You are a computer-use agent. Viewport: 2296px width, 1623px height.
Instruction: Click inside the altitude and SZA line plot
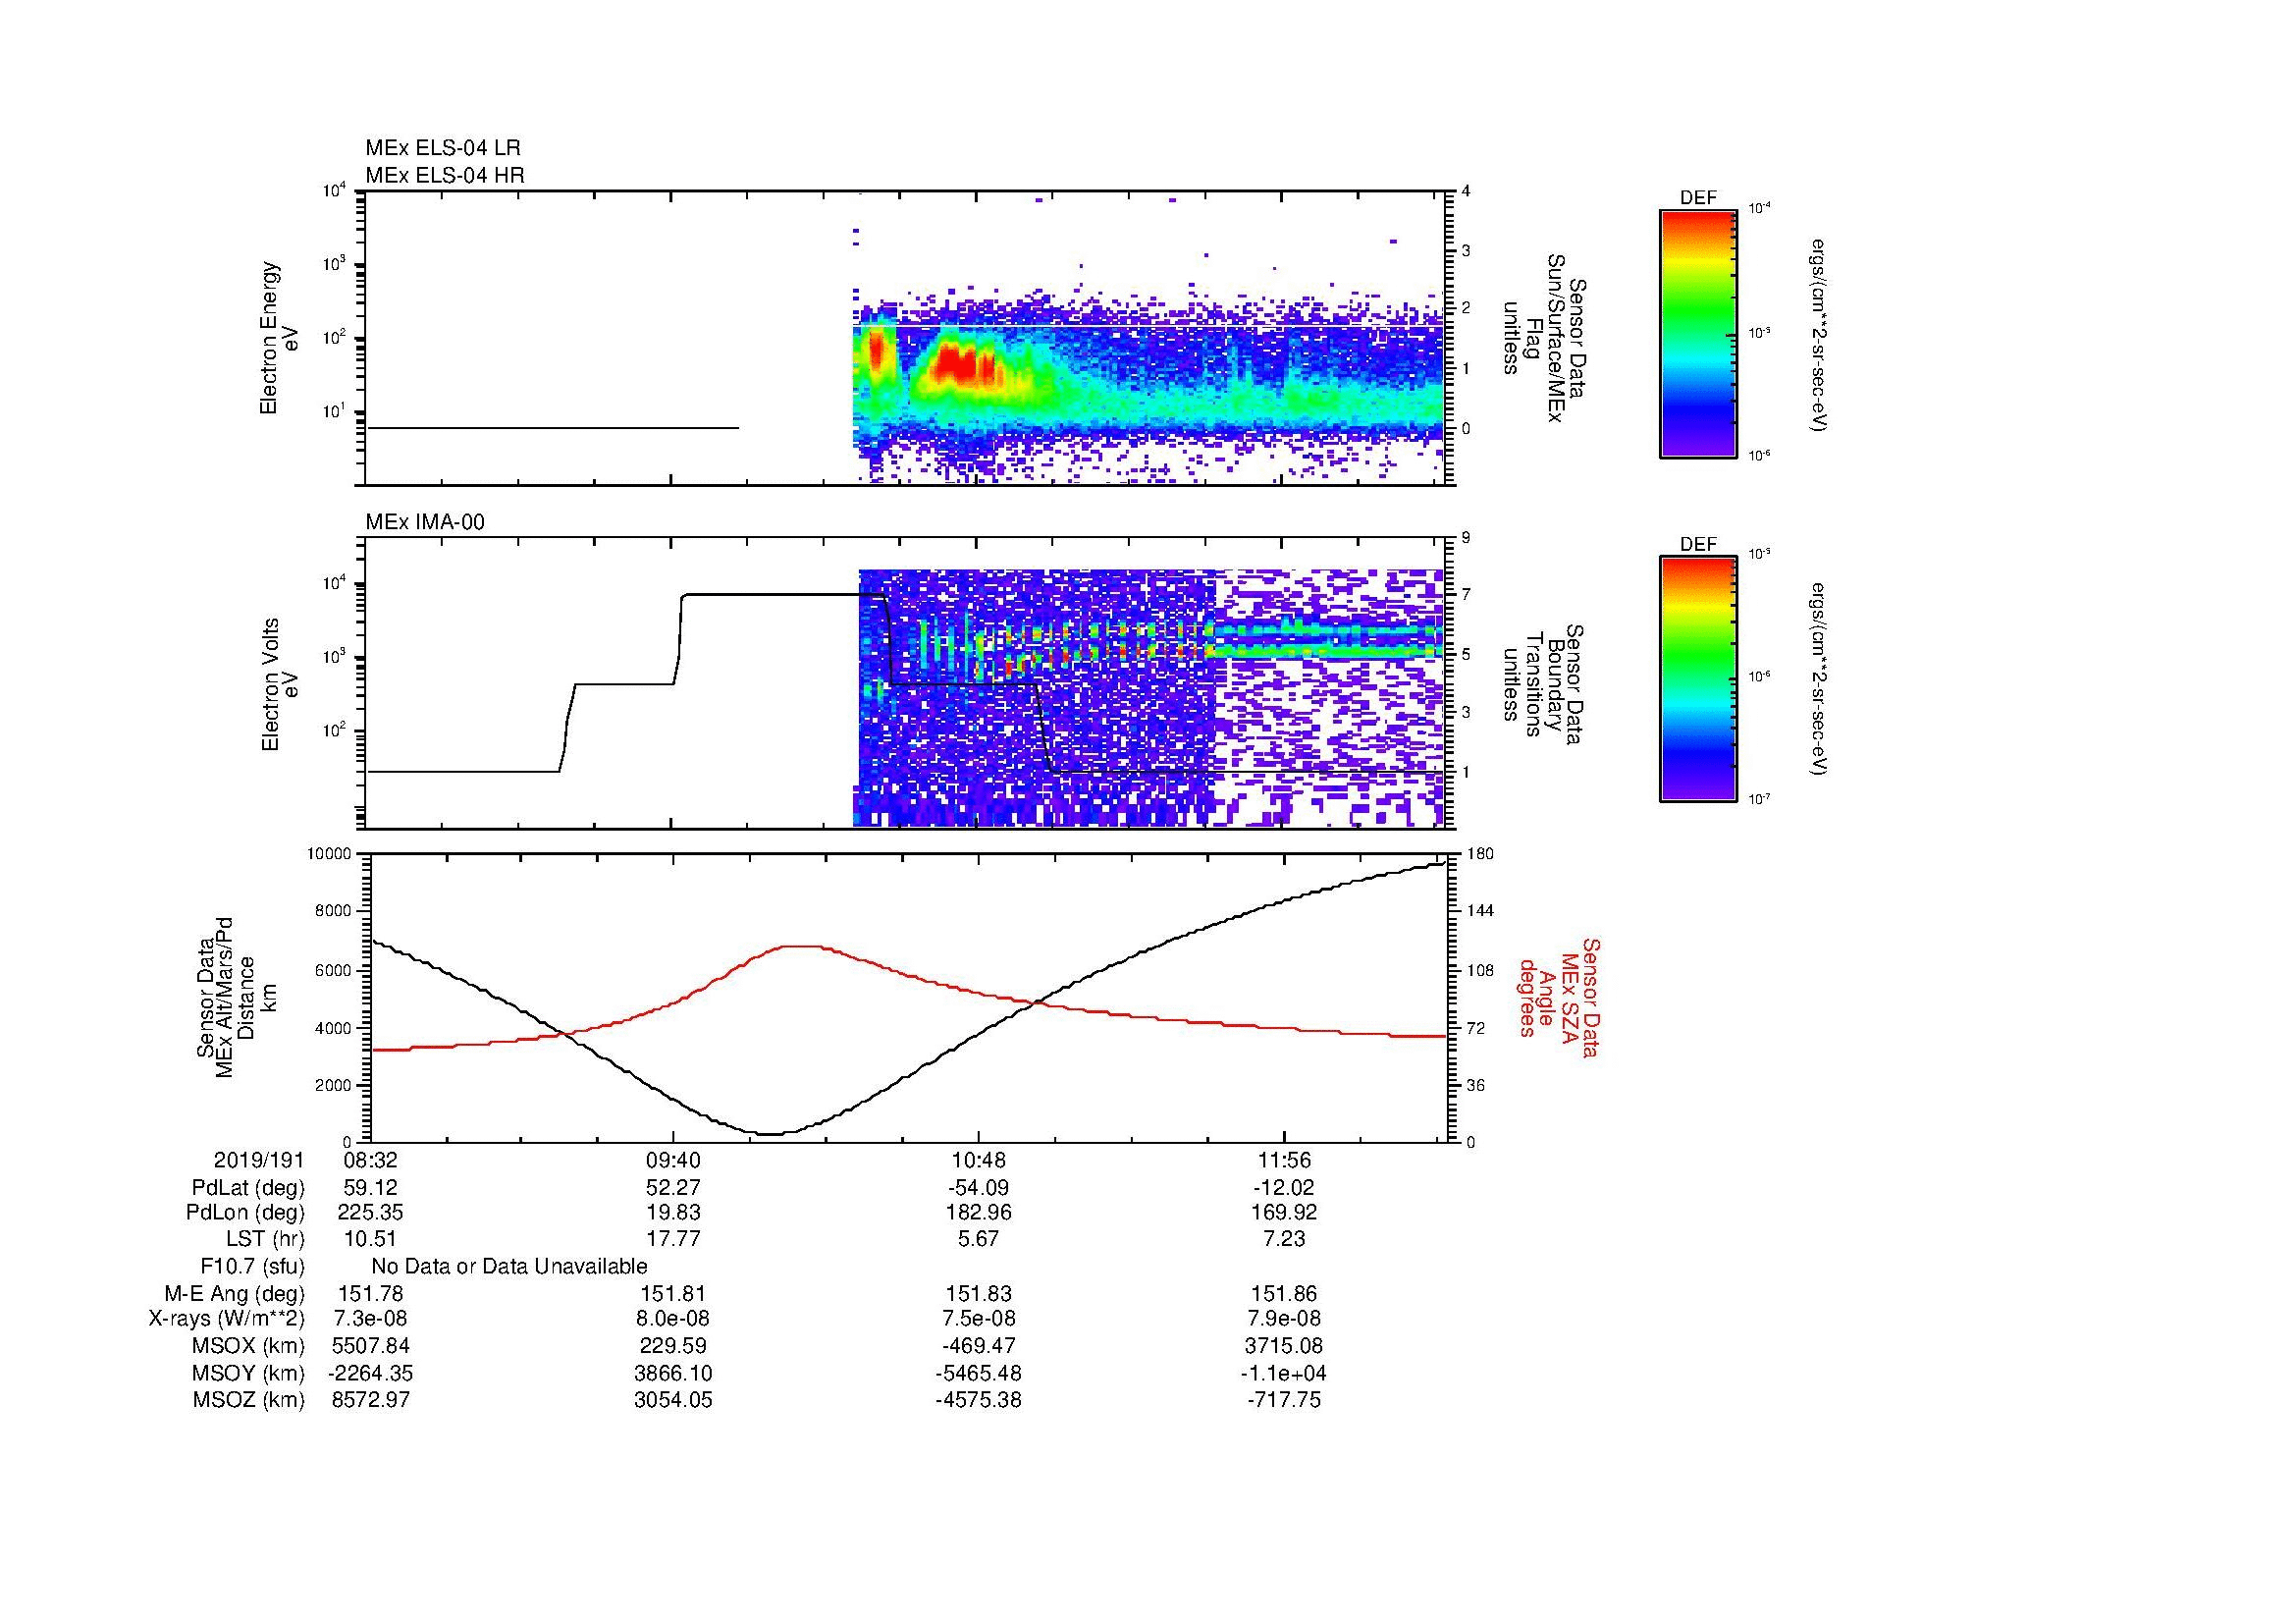tap(908, 998)
